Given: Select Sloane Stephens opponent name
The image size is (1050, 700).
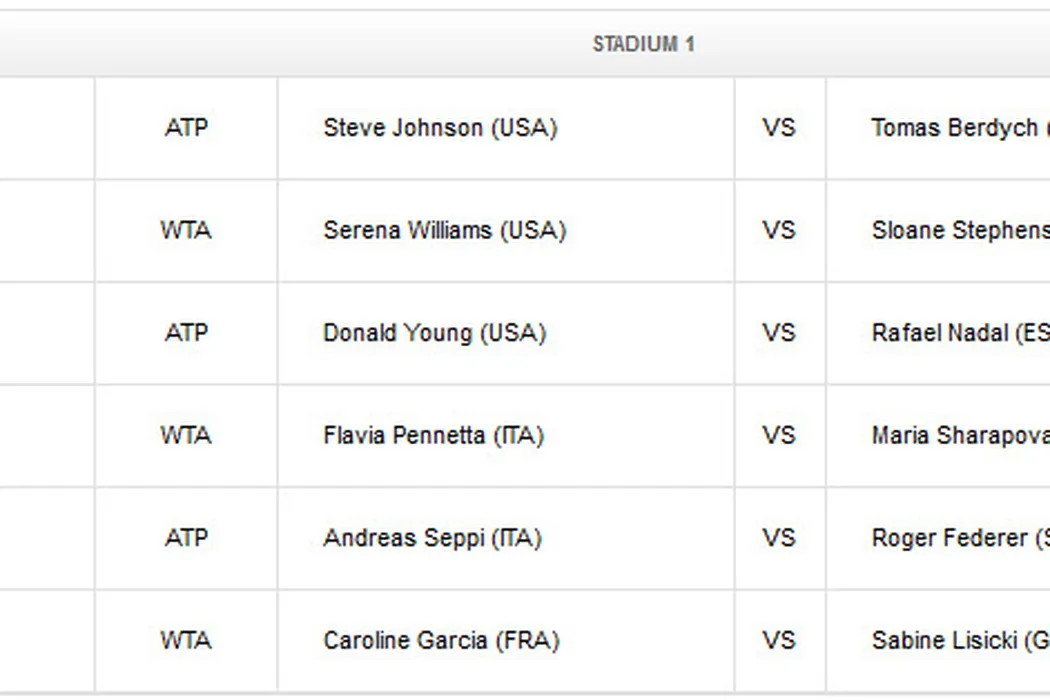Looking at the screenshot, I should [x=958, y=230].
